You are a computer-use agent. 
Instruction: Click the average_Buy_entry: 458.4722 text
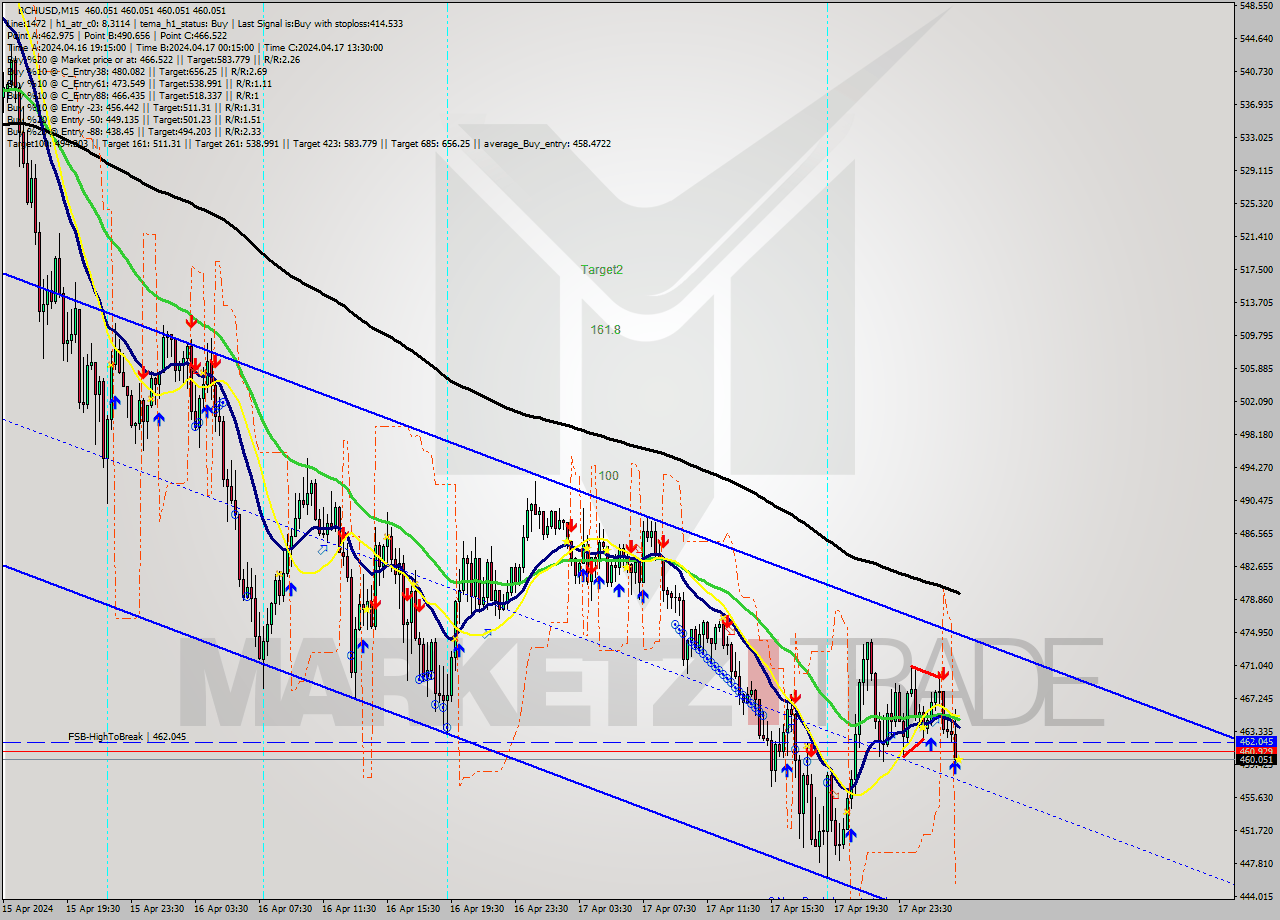pos(548,143)
